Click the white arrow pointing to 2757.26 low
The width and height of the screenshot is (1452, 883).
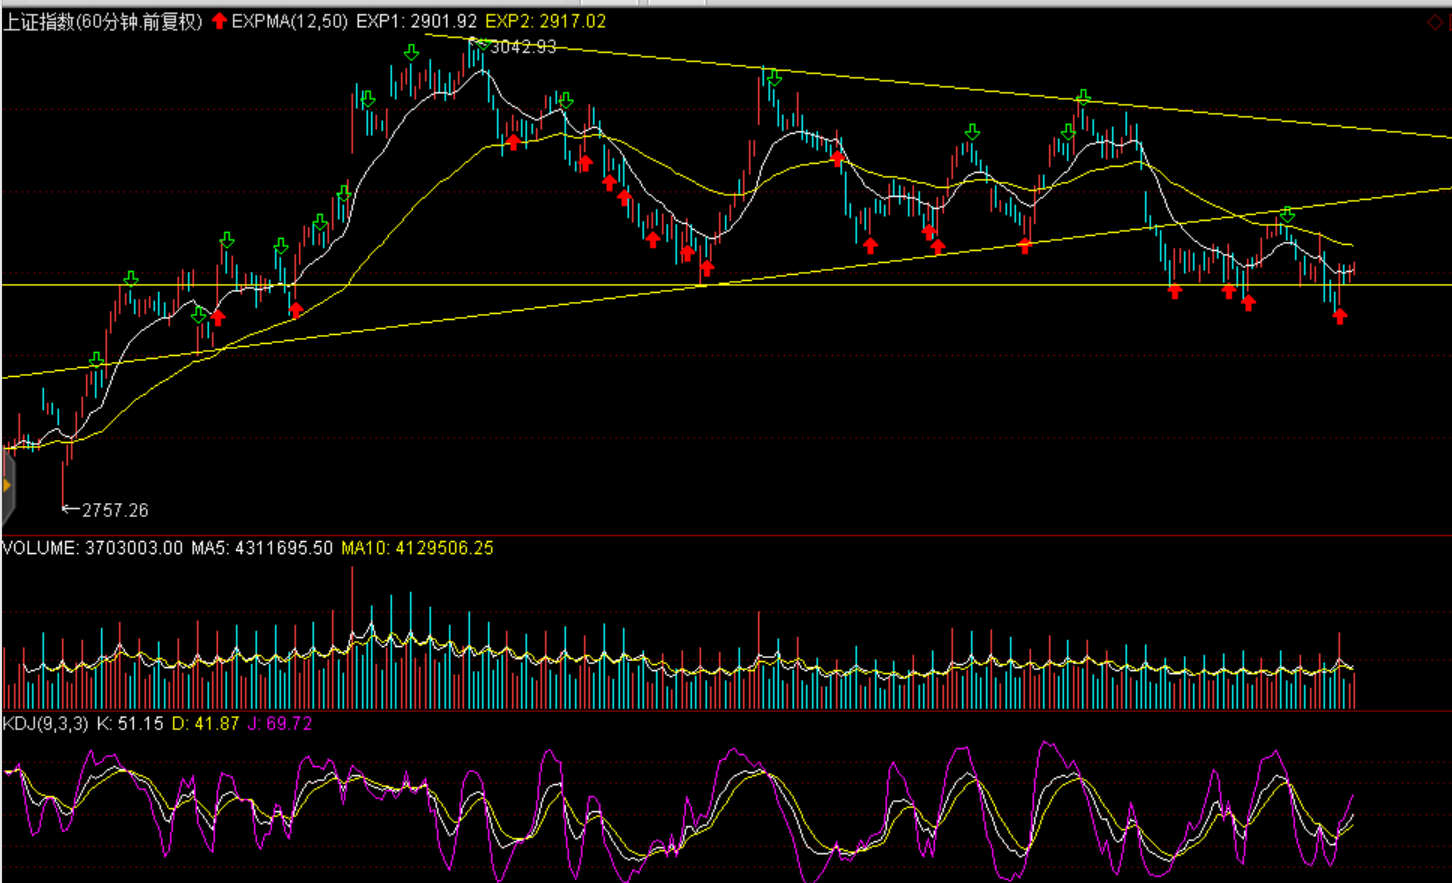click(70, 510)
